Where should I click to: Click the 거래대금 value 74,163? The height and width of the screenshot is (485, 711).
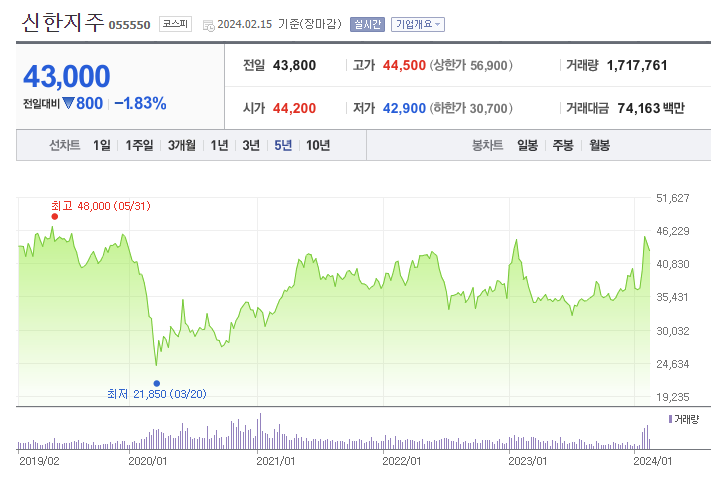(x=638, y=108)
